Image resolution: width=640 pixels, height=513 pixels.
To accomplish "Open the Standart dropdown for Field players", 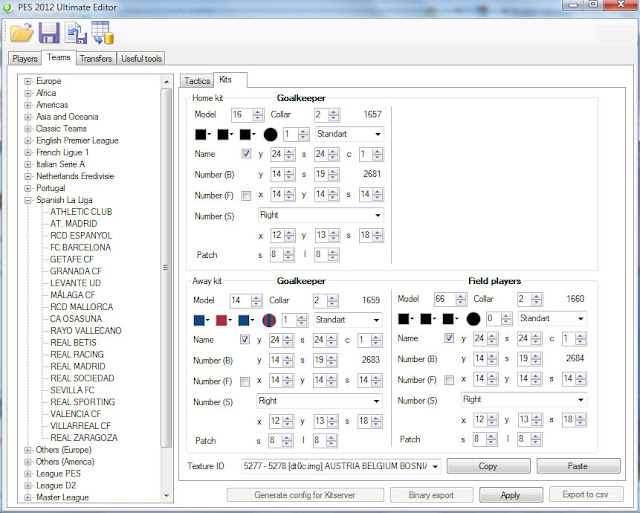I will click(x=552, y=318).
